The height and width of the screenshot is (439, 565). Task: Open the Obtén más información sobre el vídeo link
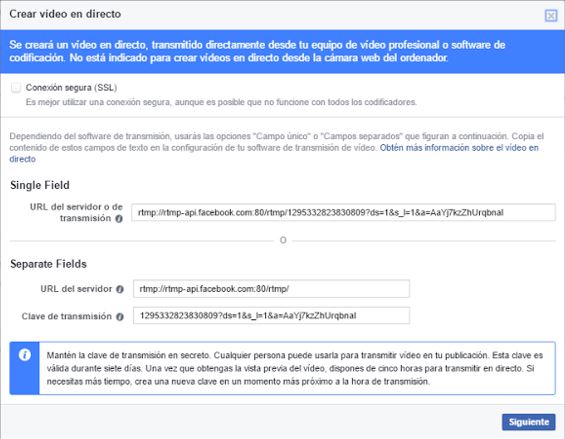(x=274, y=153)
